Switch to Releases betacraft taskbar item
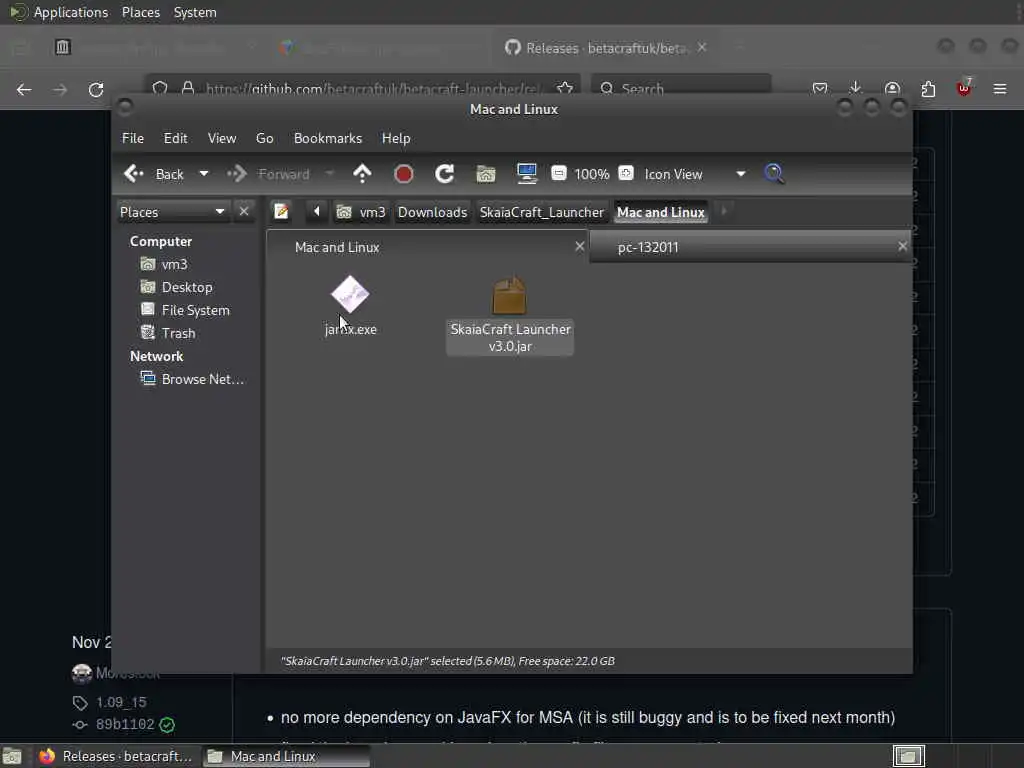The width and height of the screenshot is (1024, 768). (x=116, y=756)
